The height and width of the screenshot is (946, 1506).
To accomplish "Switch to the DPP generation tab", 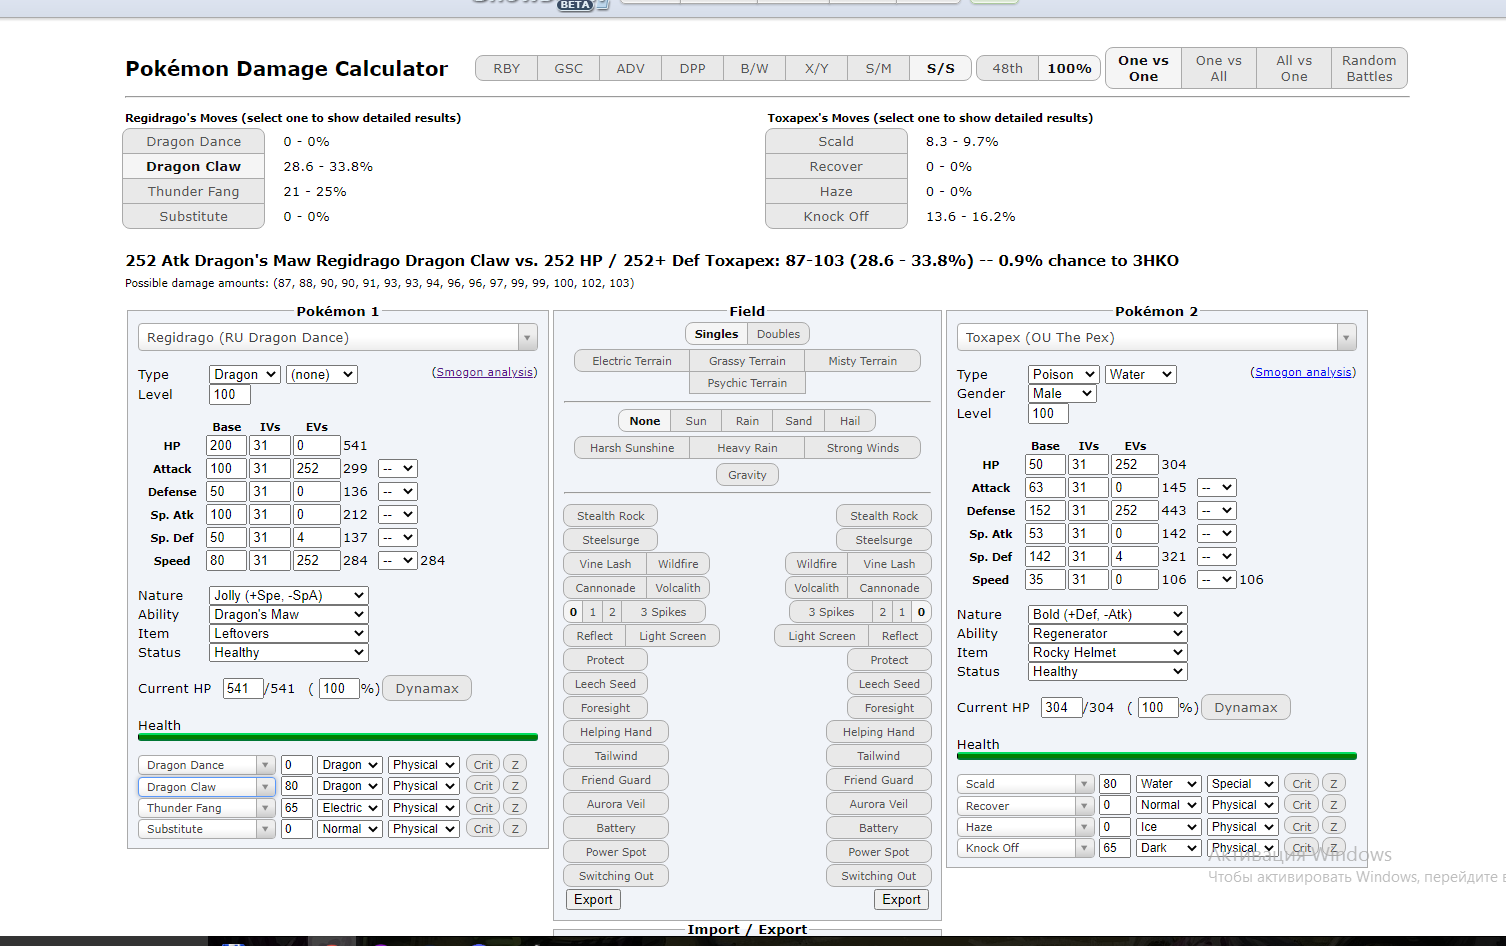I will [692, 68].
